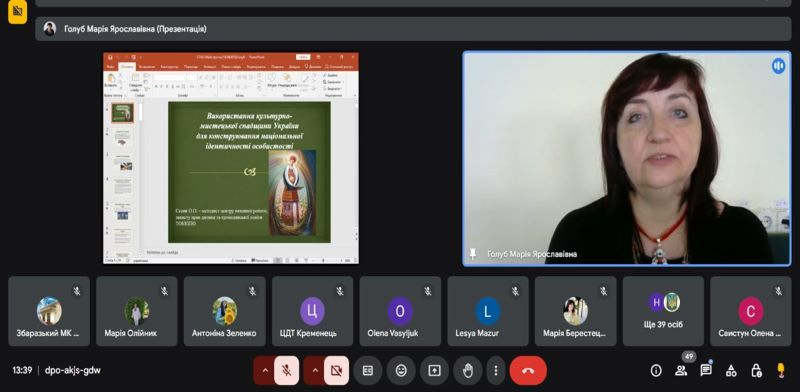Click the pin icon on Голуб Марія's video
The height and width of the screenshot is (392, 800).
tap(473, 254)
